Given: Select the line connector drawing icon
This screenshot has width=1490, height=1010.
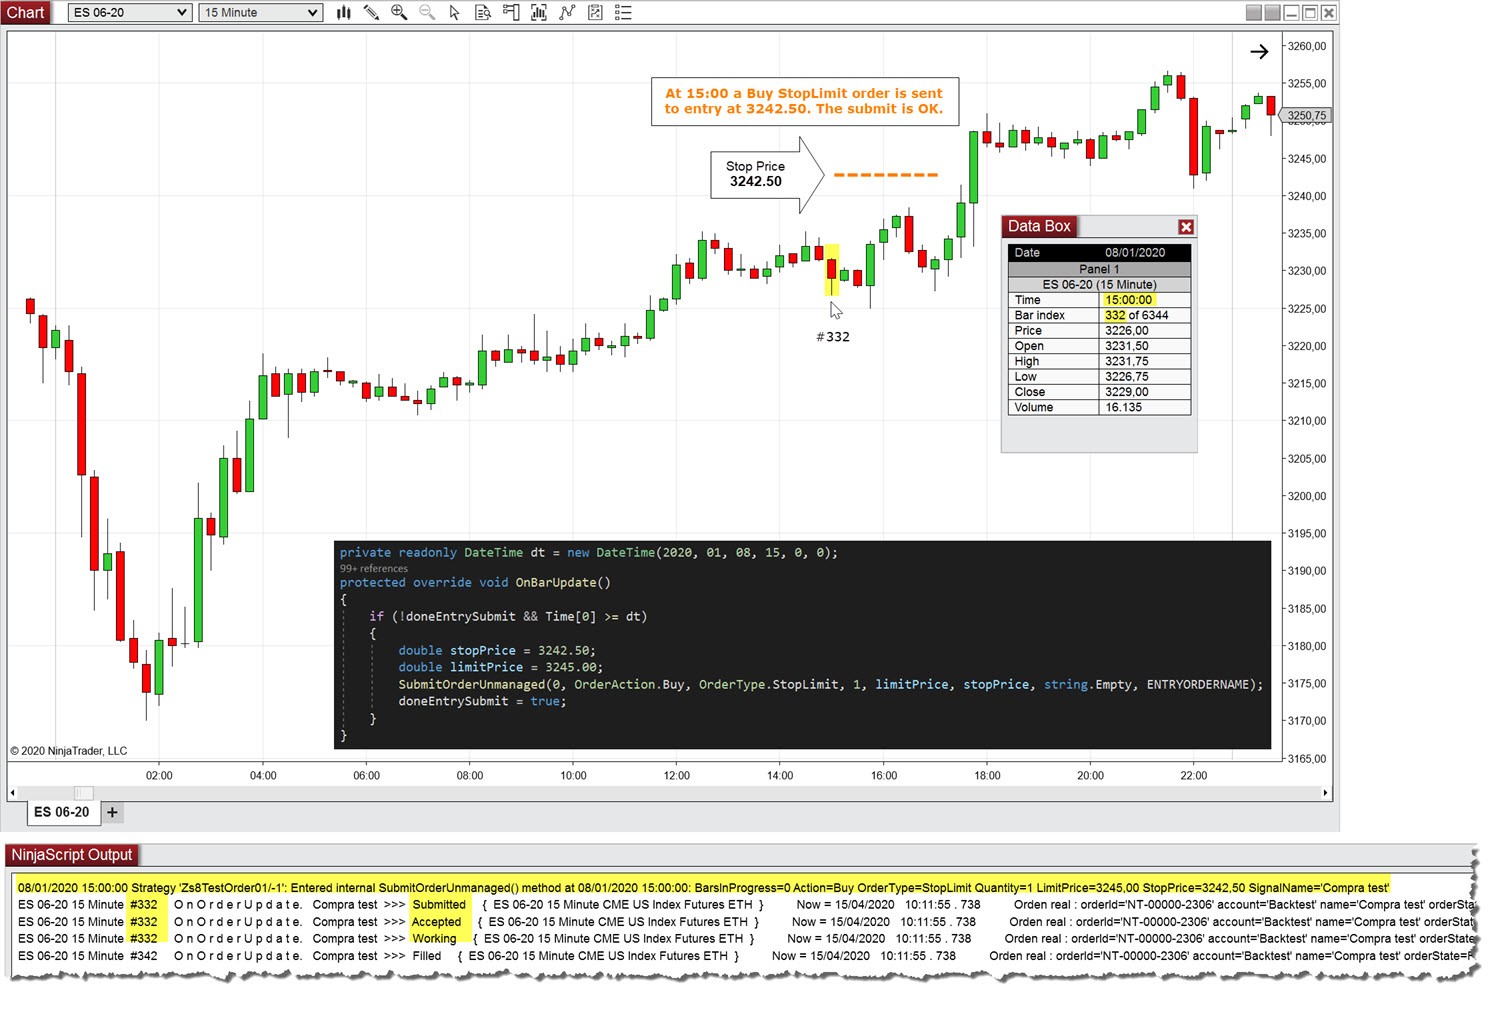Looking at the screenshot, I should pos(566,12).
